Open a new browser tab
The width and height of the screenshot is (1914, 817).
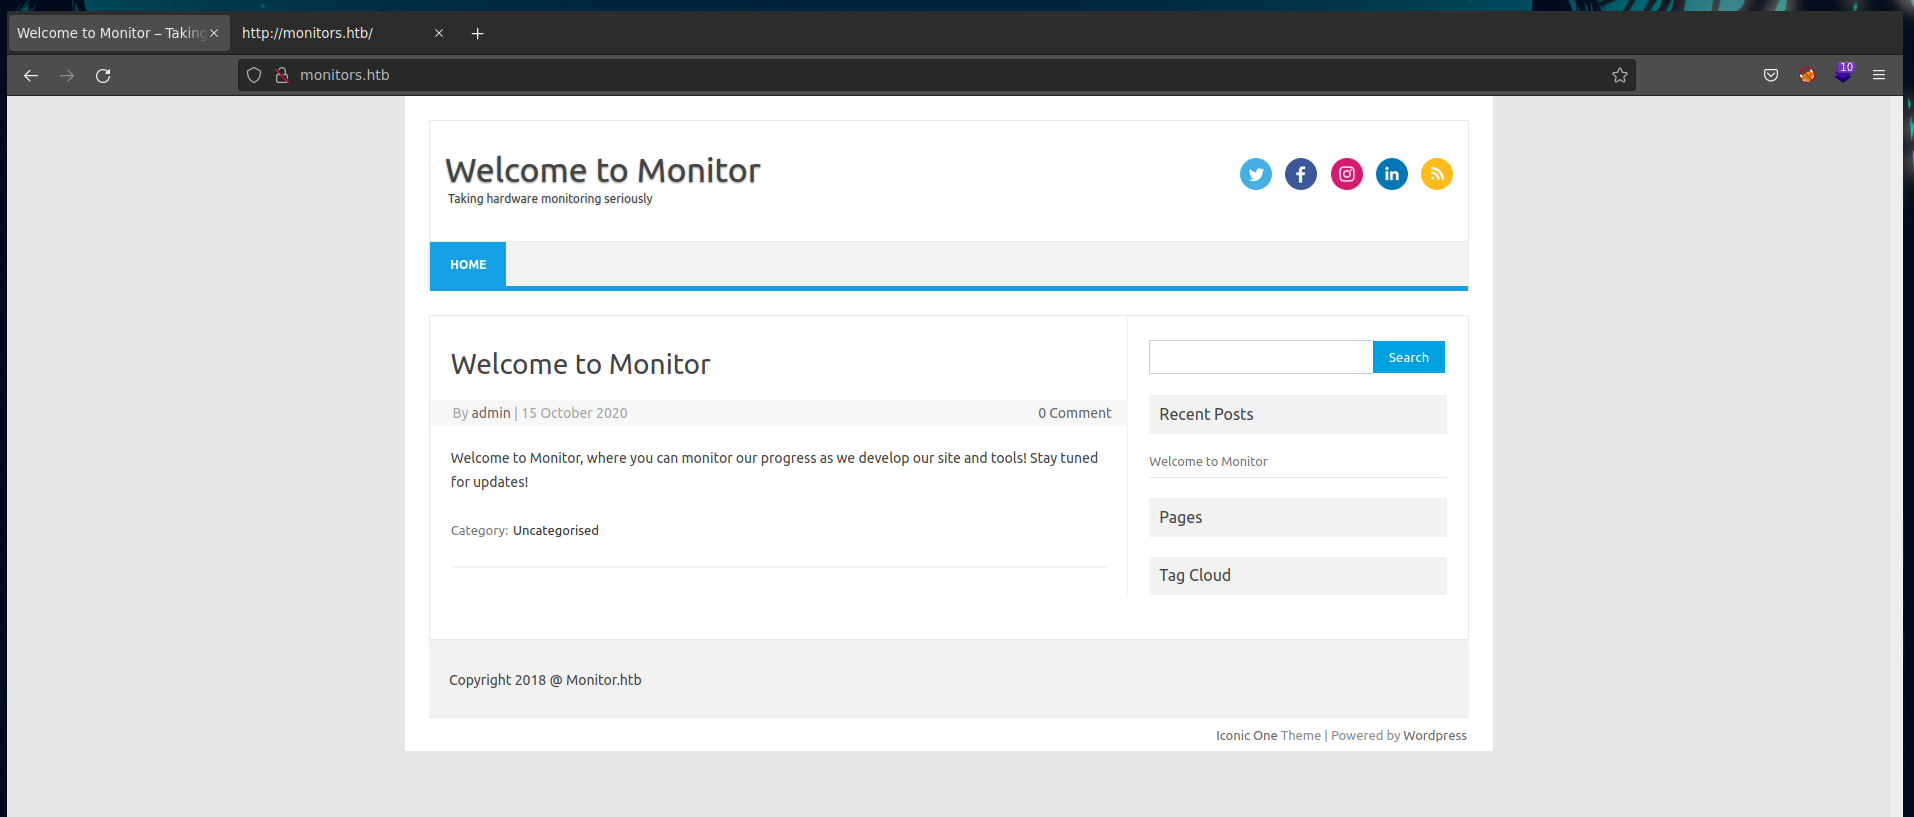pos(478,33)
